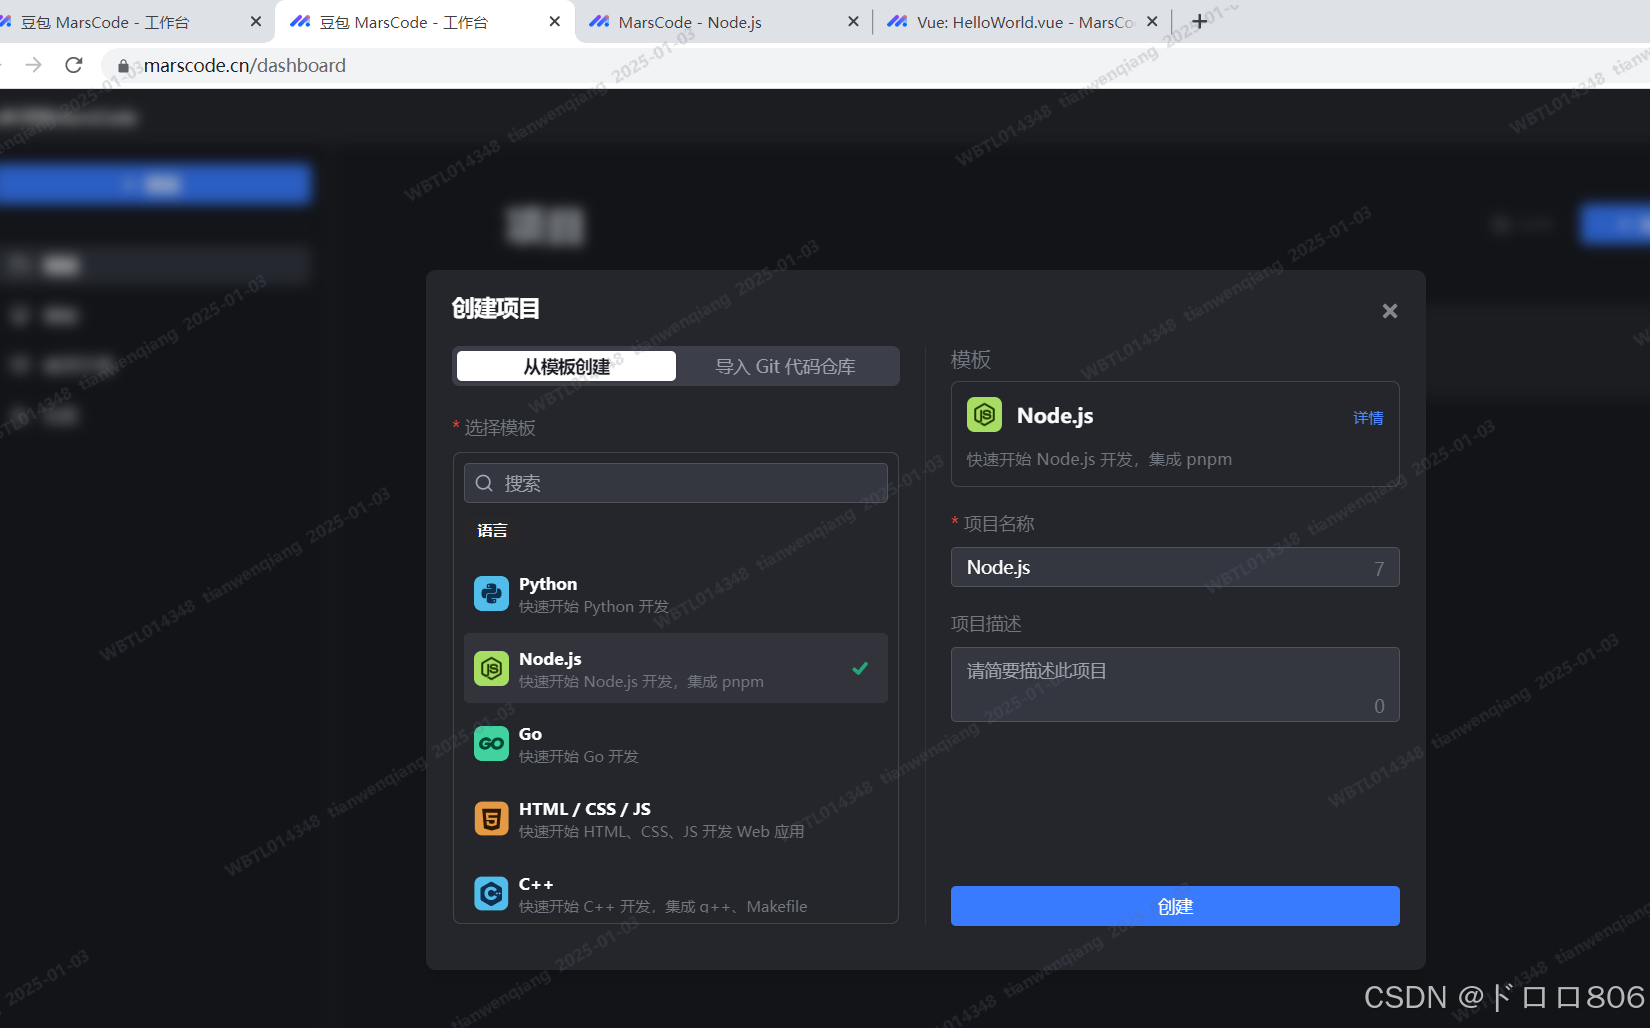Select the Python template row
This screenshot has height=1028, width=1650.
[x=676, y=594]
